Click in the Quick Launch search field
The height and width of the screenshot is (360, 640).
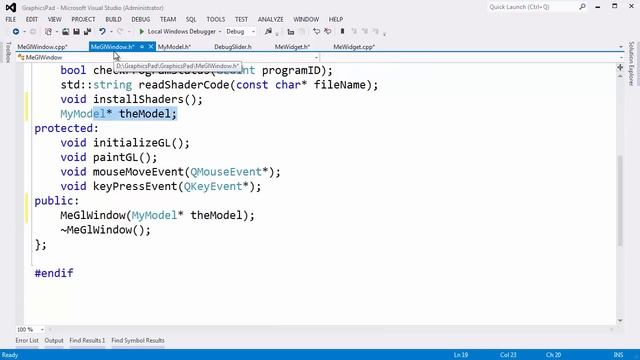[x=532, y=7]
